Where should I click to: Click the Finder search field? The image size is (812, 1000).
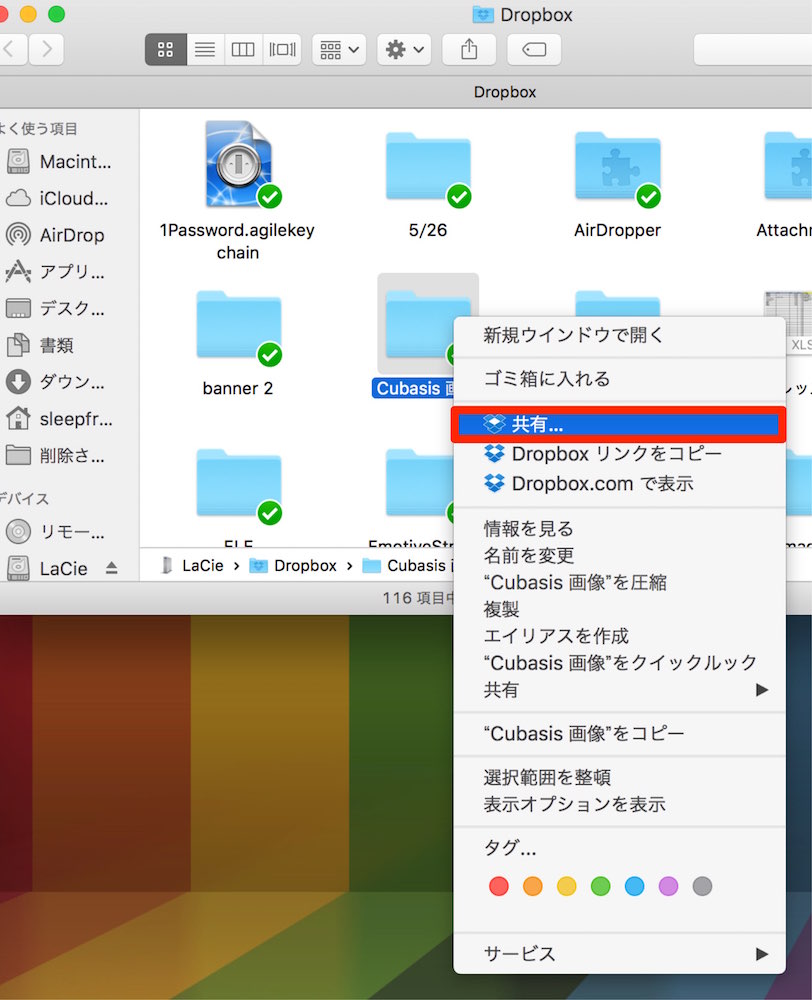753,49
